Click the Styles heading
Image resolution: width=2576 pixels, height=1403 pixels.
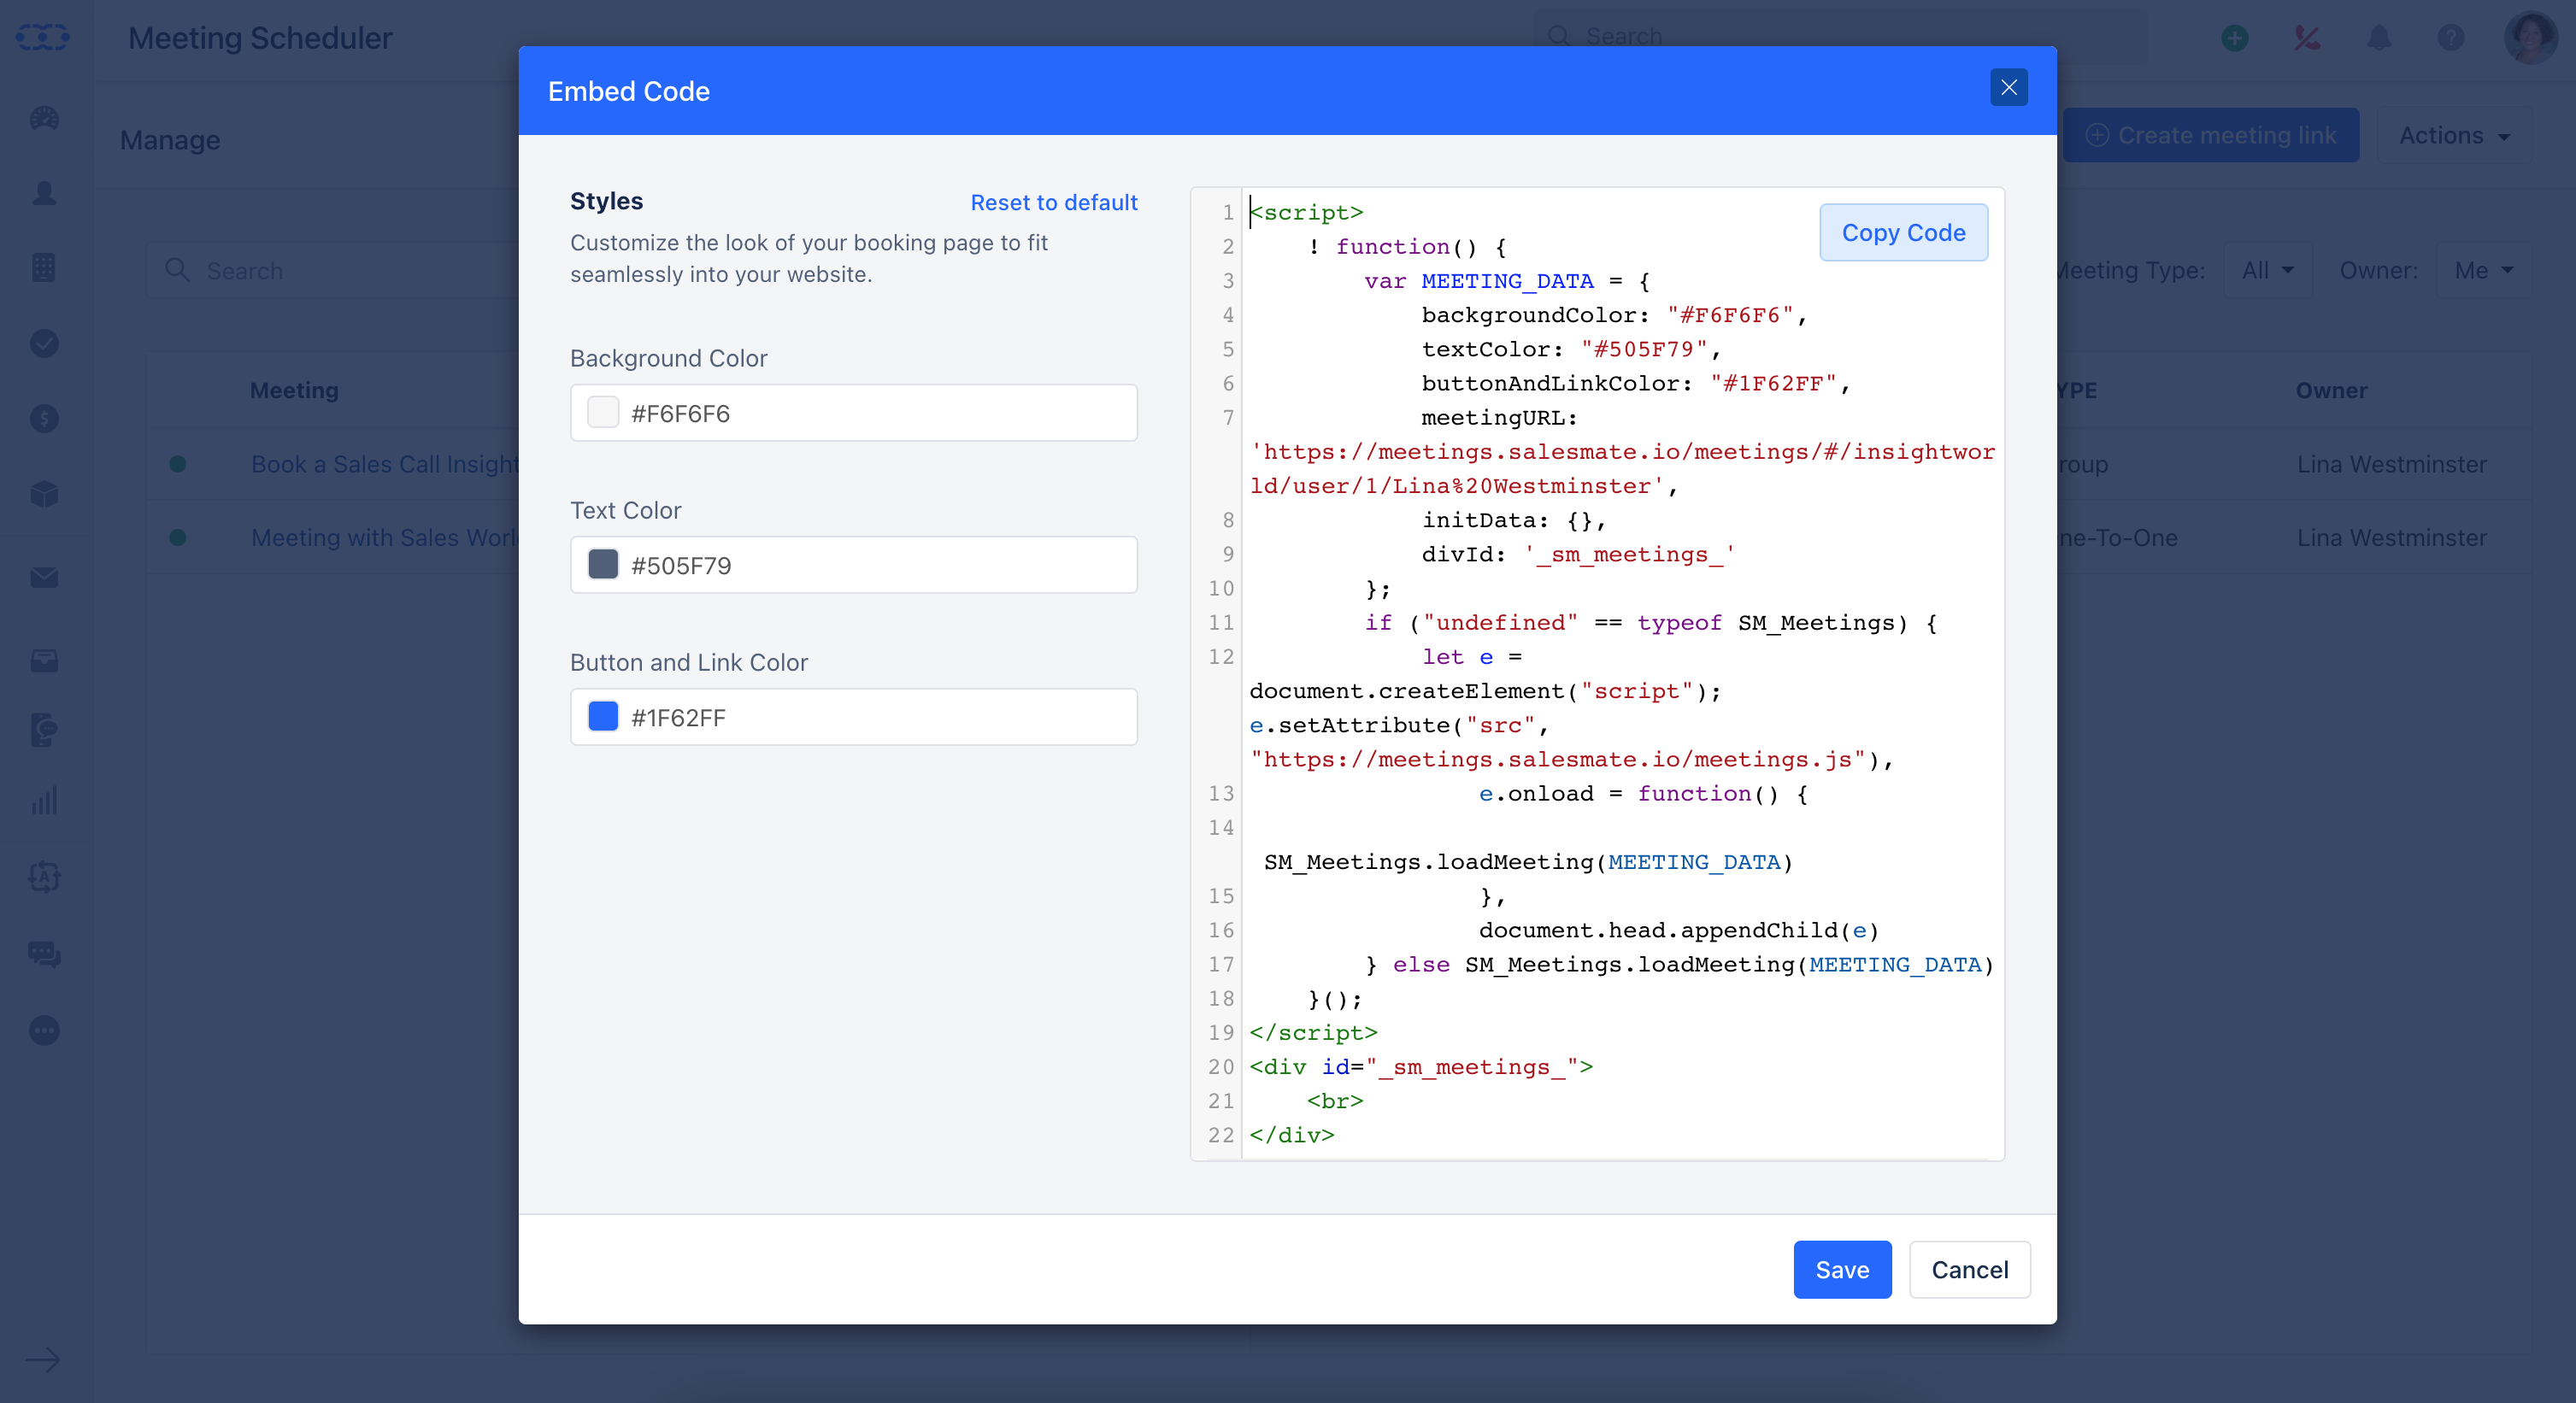click(x=606, y=201)
